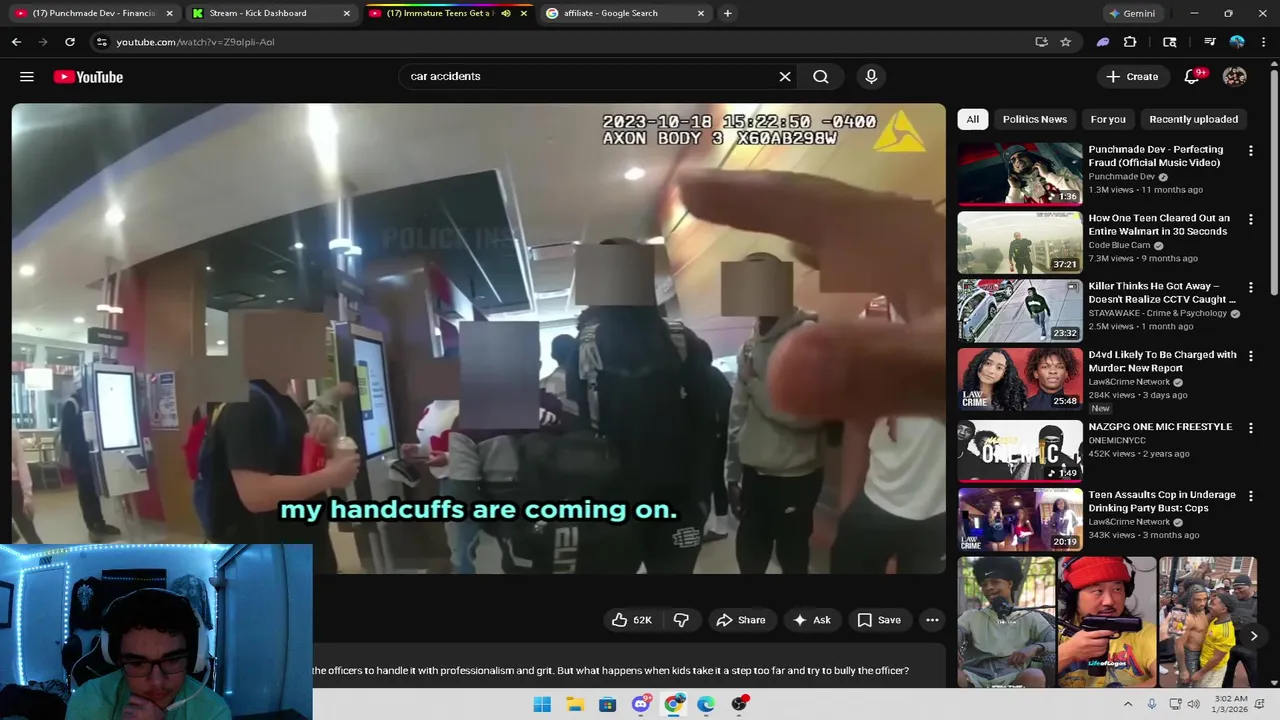
Task: Clear the 'car accidents' search text
Action: (x=785, y=76)
